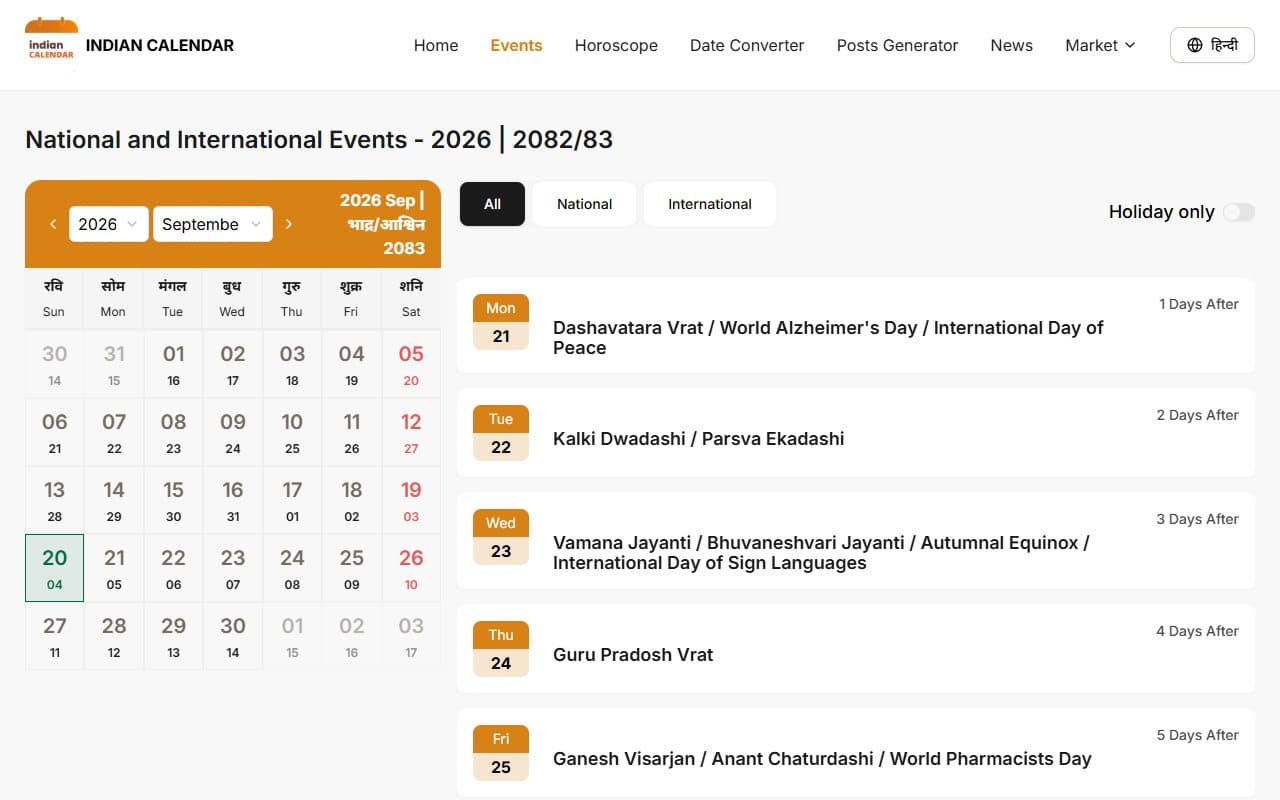
Task: Open Ganesh Visarjan / Anant Chaturdashi event
Action: point(856,753)
